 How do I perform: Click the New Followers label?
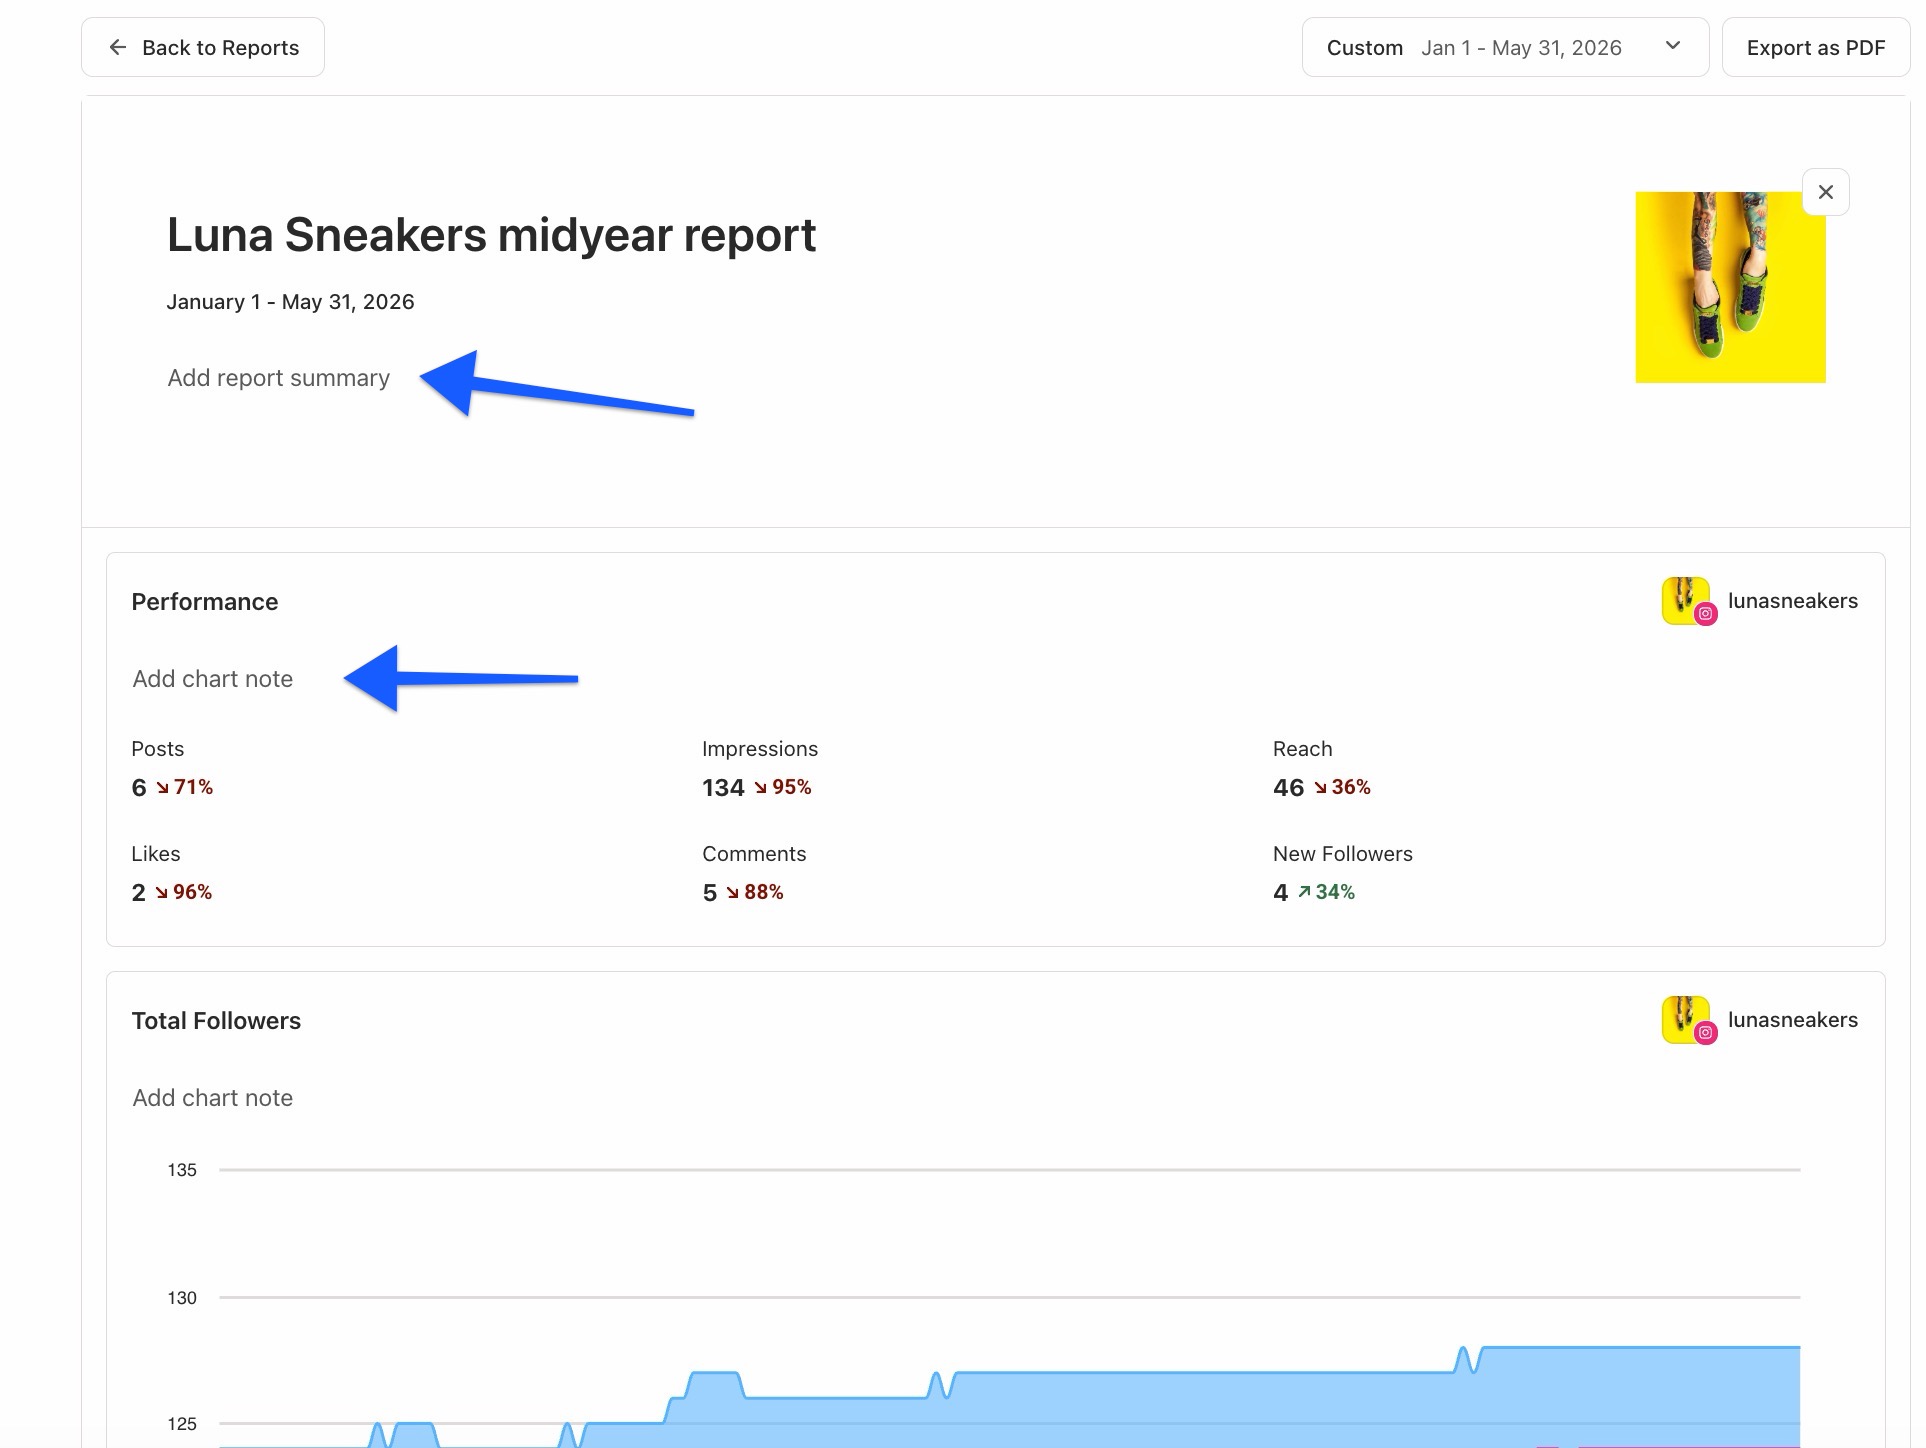click(1343, 854)
